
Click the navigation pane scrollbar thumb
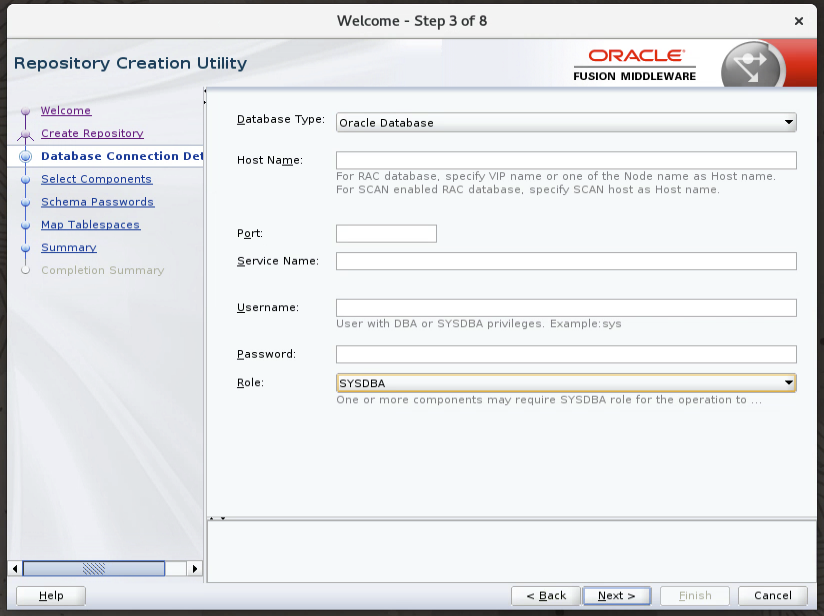[x=94, y=568]
